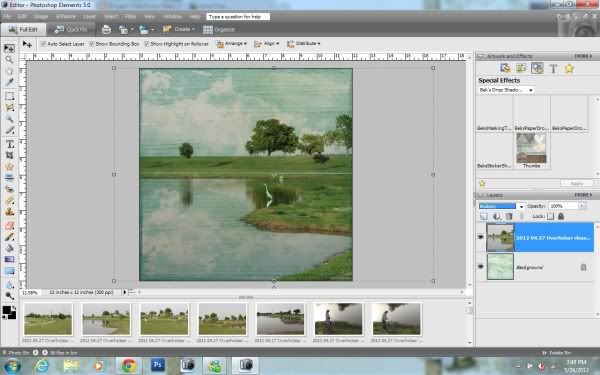The height and width of the screenshot is (375, 600).
Task: Select the Type tool in toolbox
Action: click(9, 144)
